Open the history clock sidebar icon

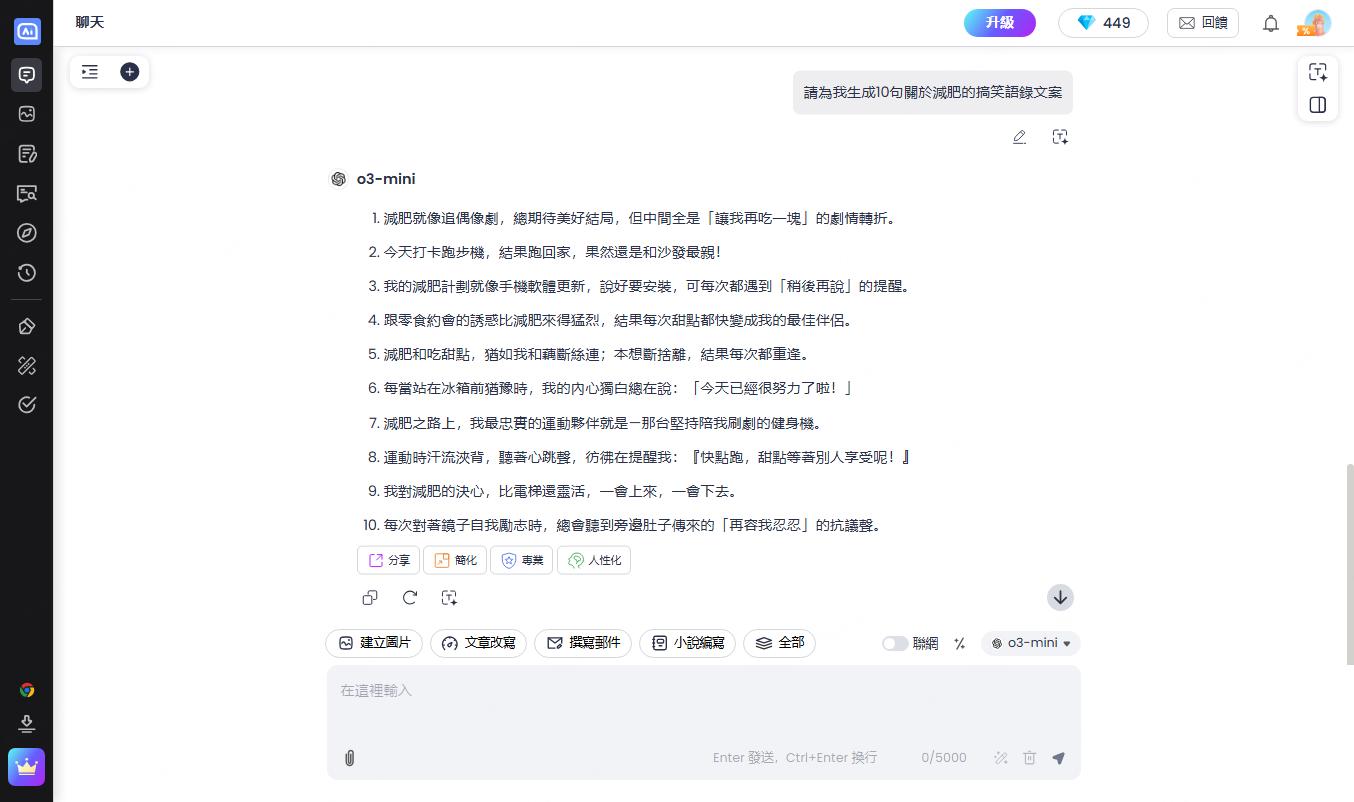(27, 273)
